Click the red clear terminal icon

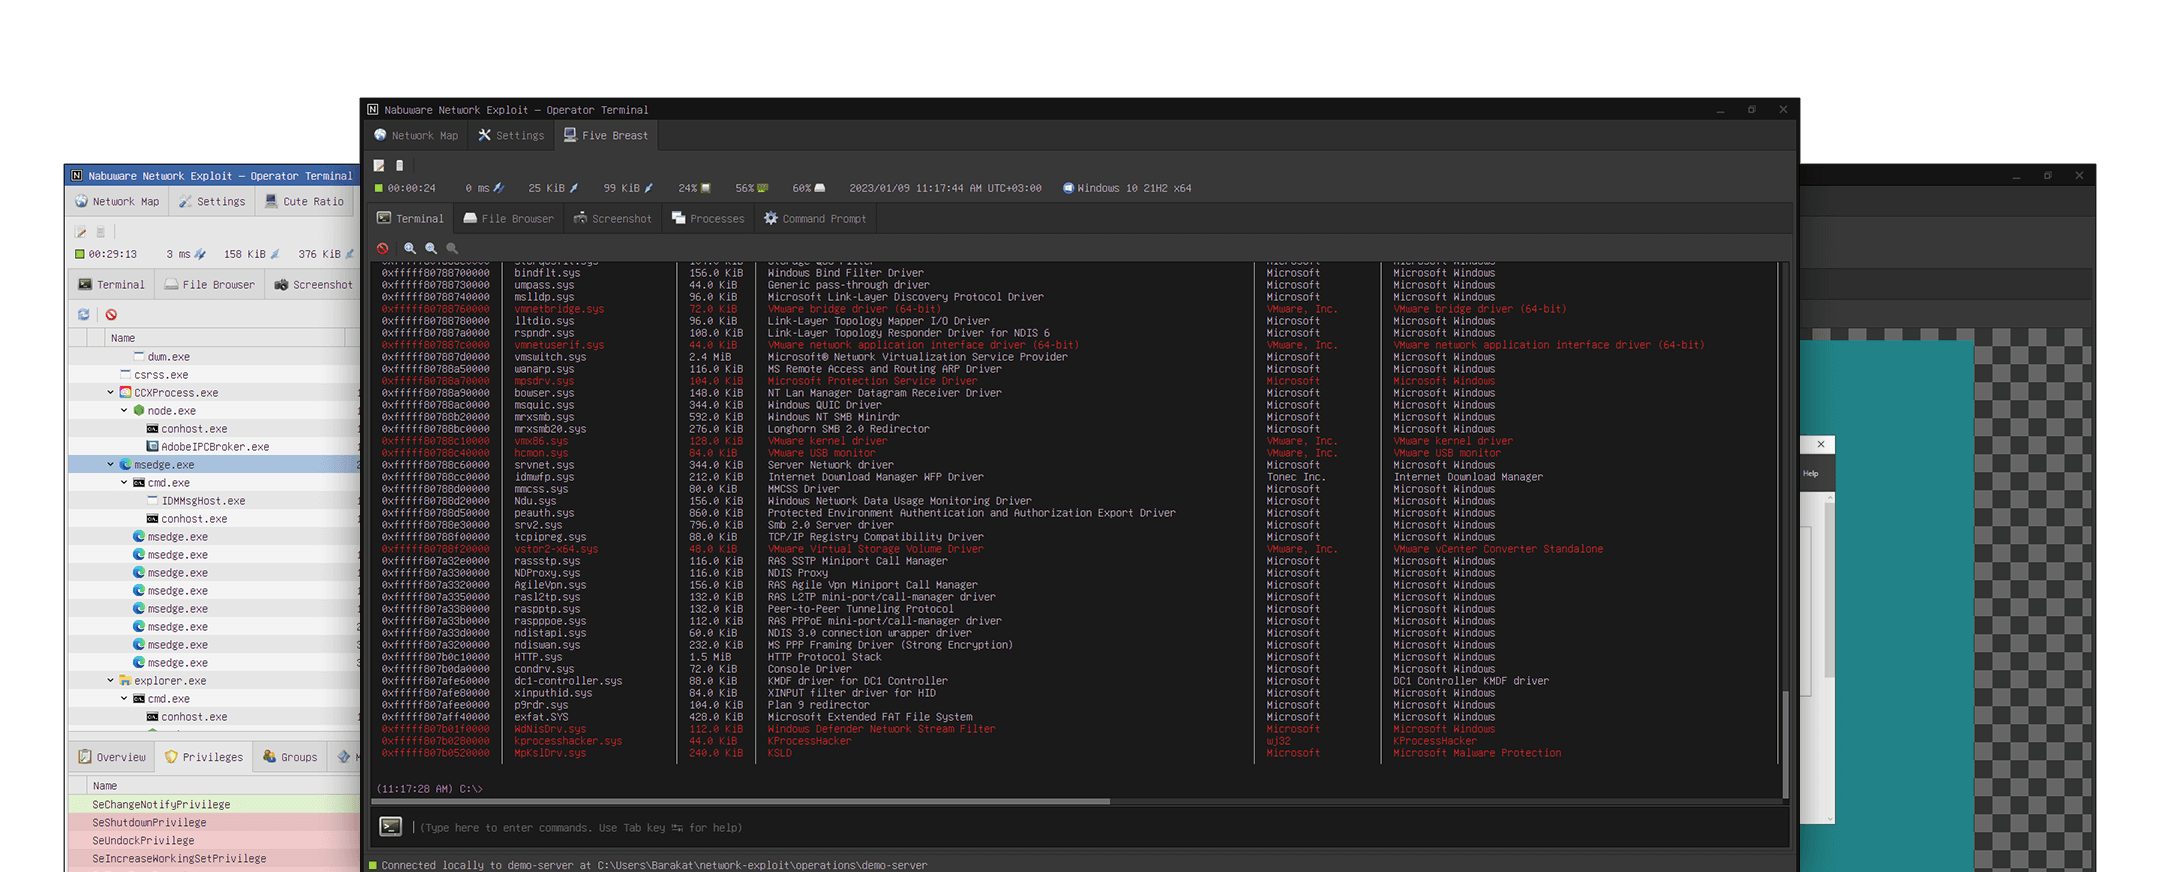pyautogui.click(x=383, y=248)
